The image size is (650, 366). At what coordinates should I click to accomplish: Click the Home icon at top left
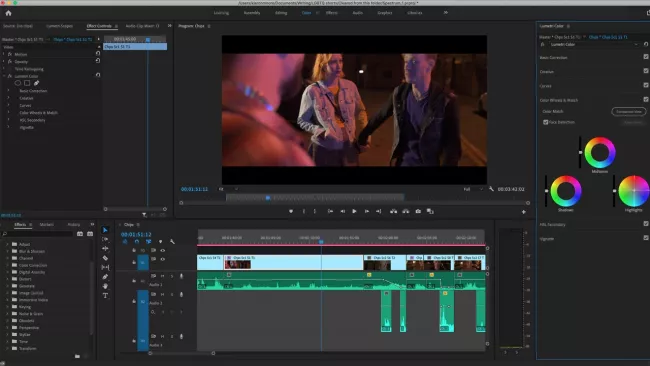point(8,13)
